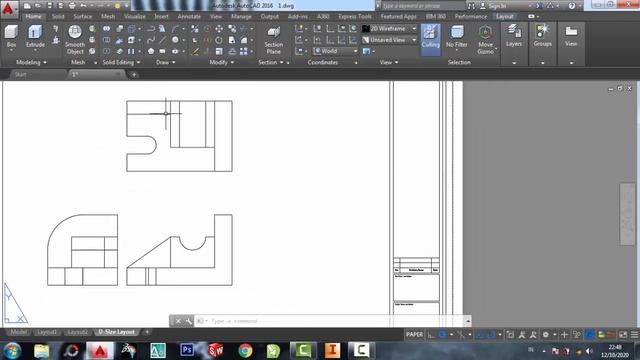The height and width of the screenshot is (360, 640).
Task: Switch to the Layout1 tab
Action: [47, 332]
